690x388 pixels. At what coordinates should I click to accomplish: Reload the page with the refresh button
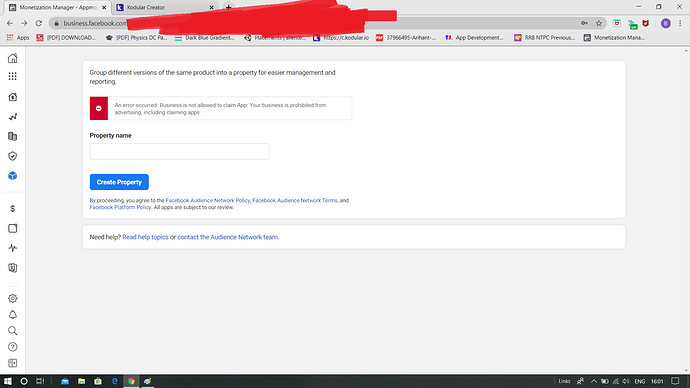(x=39, y=23)
